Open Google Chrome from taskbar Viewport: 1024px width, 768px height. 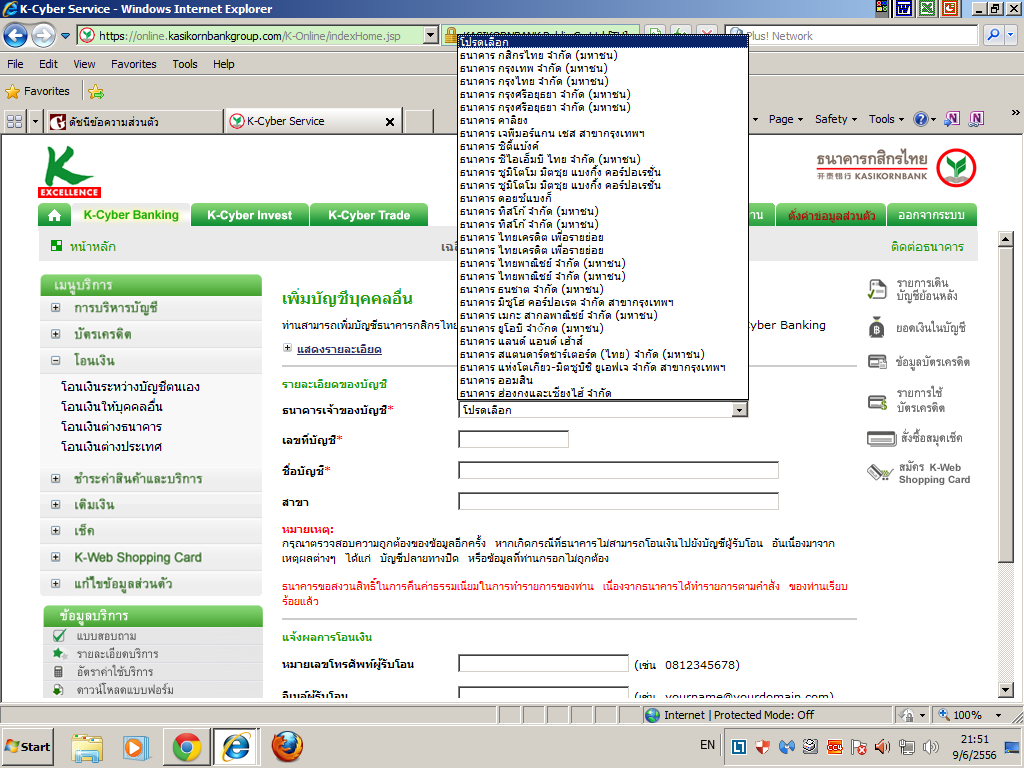187,746
